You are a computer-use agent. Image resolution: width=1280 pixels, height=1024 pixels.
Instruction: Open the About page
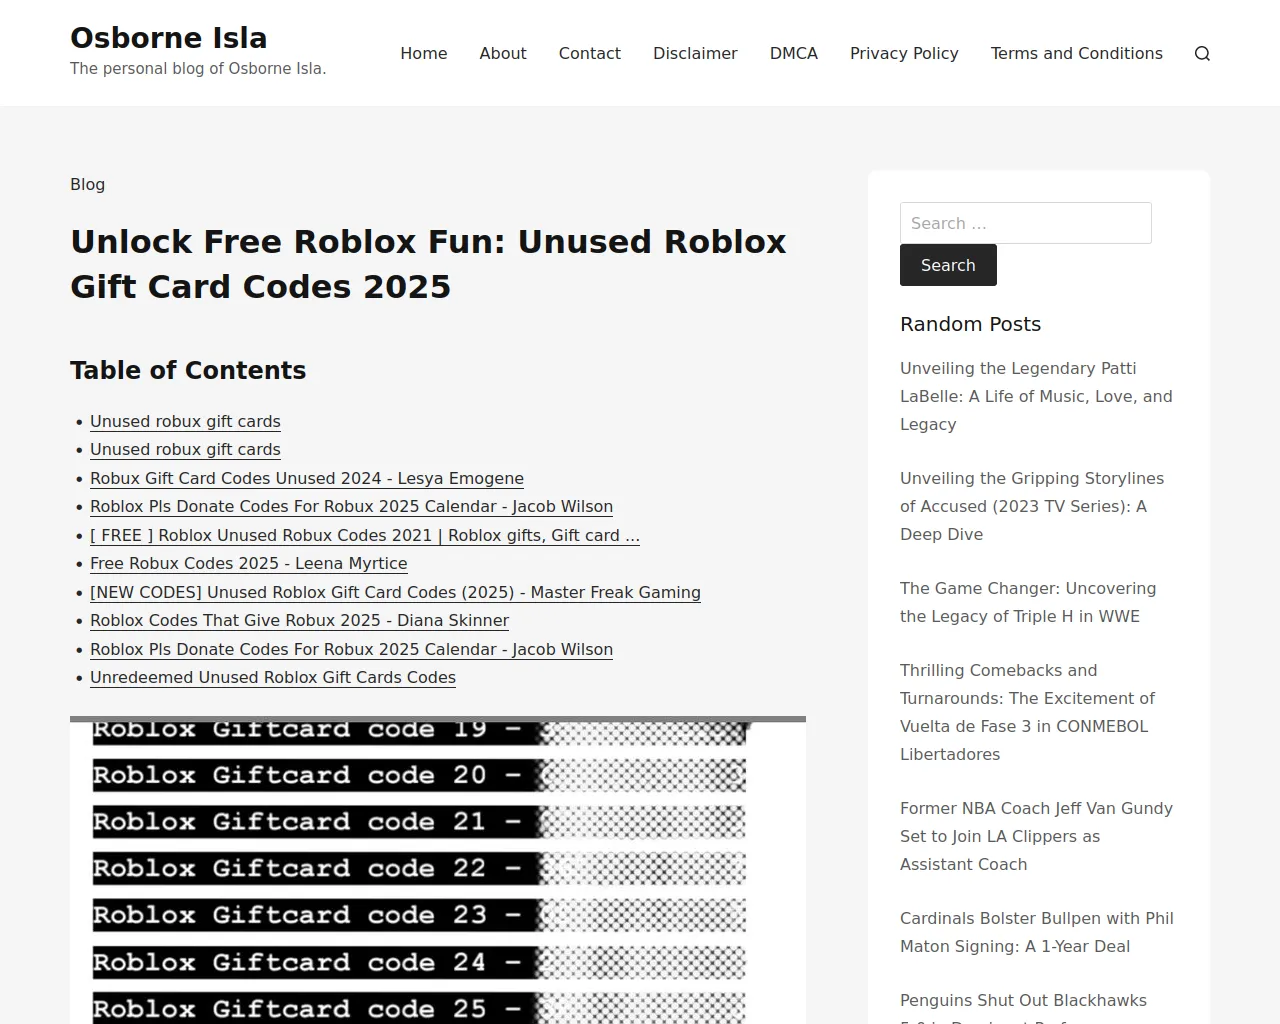click(503, 53)
